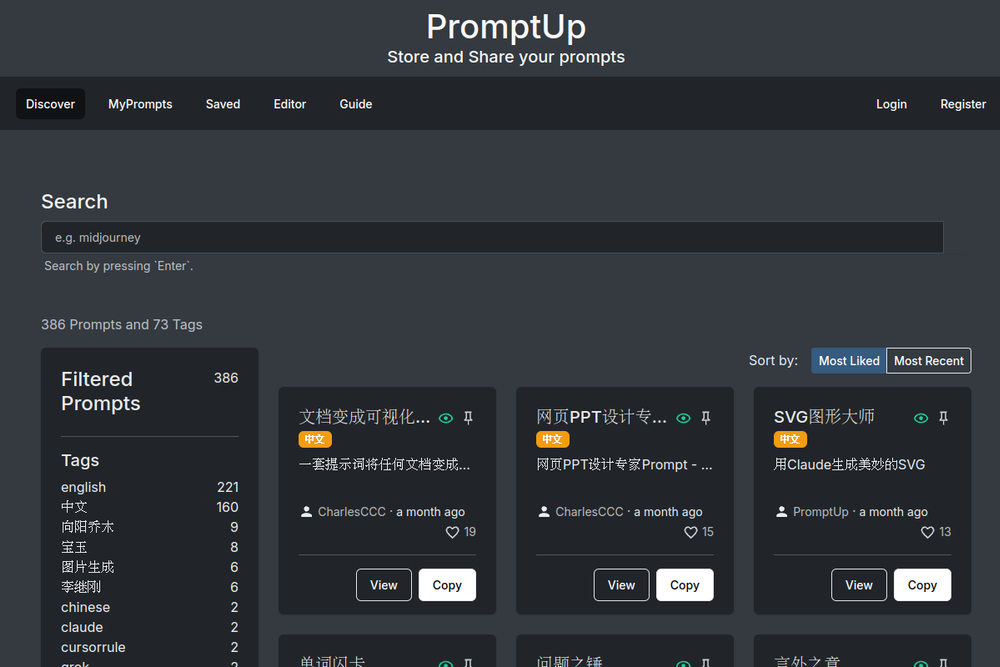Focus the prompt search field
The image size is (1000, 667).
492,237
